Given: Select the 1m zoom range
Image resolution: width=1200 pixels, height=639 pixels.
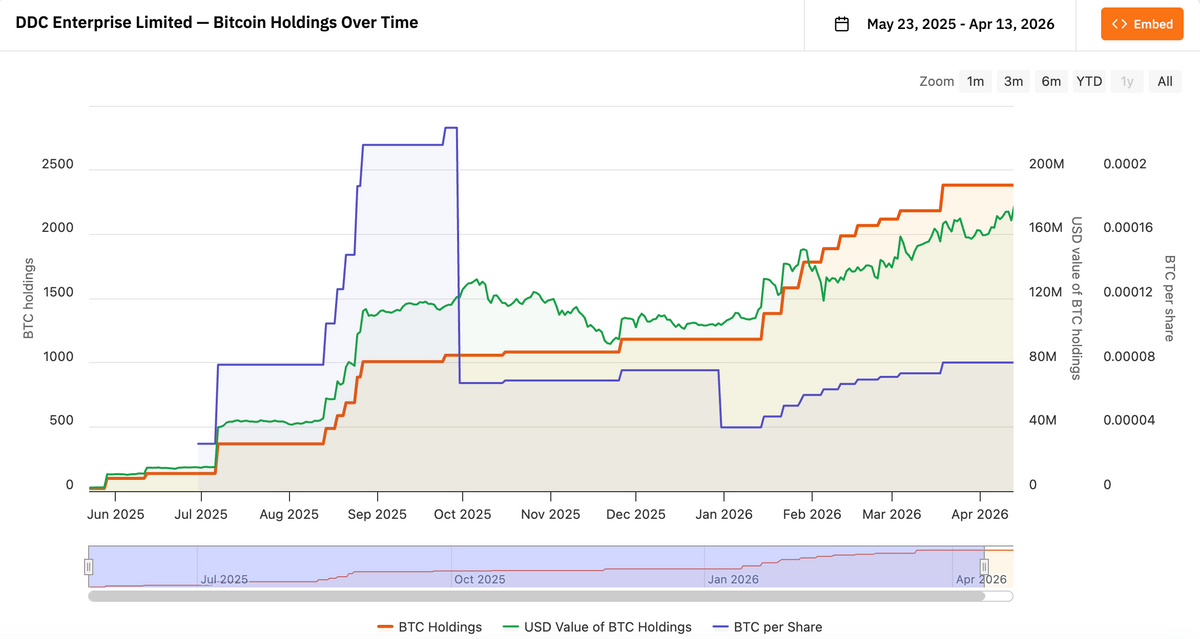Looking at the screenshot, I should pos(975,81).
